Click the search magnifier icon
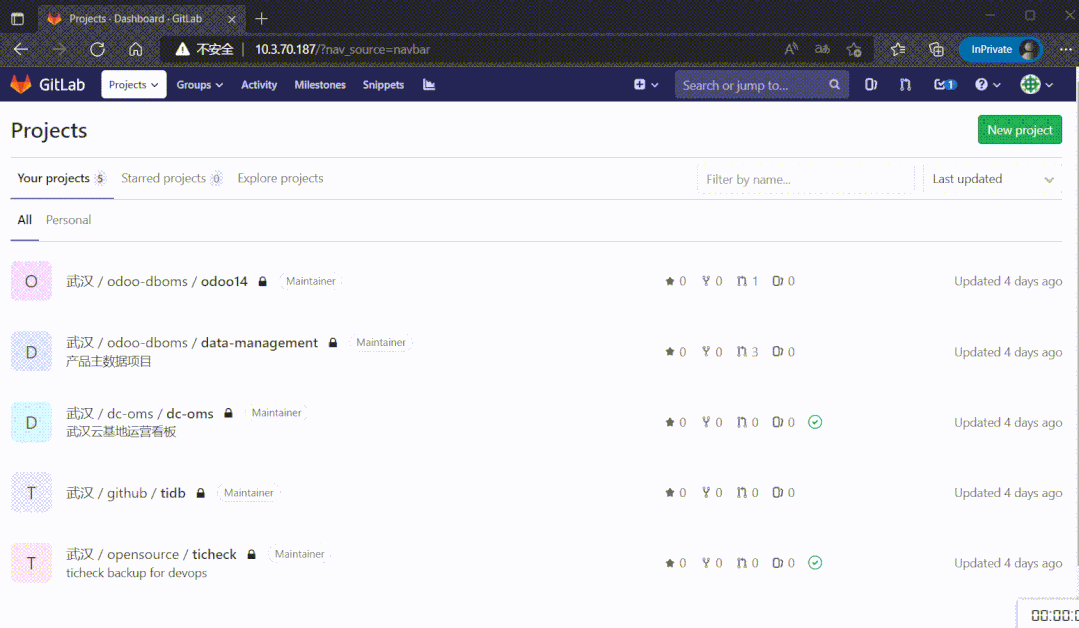1079x628 pixels. (835, 85)
